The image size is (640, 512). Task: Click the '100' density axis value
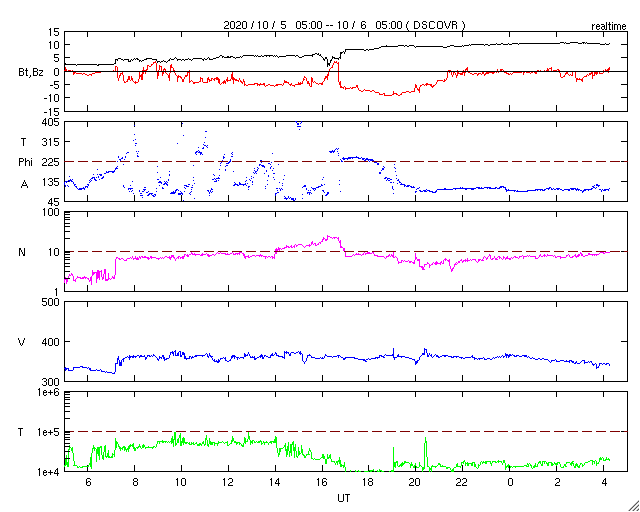tap(52, 212)
